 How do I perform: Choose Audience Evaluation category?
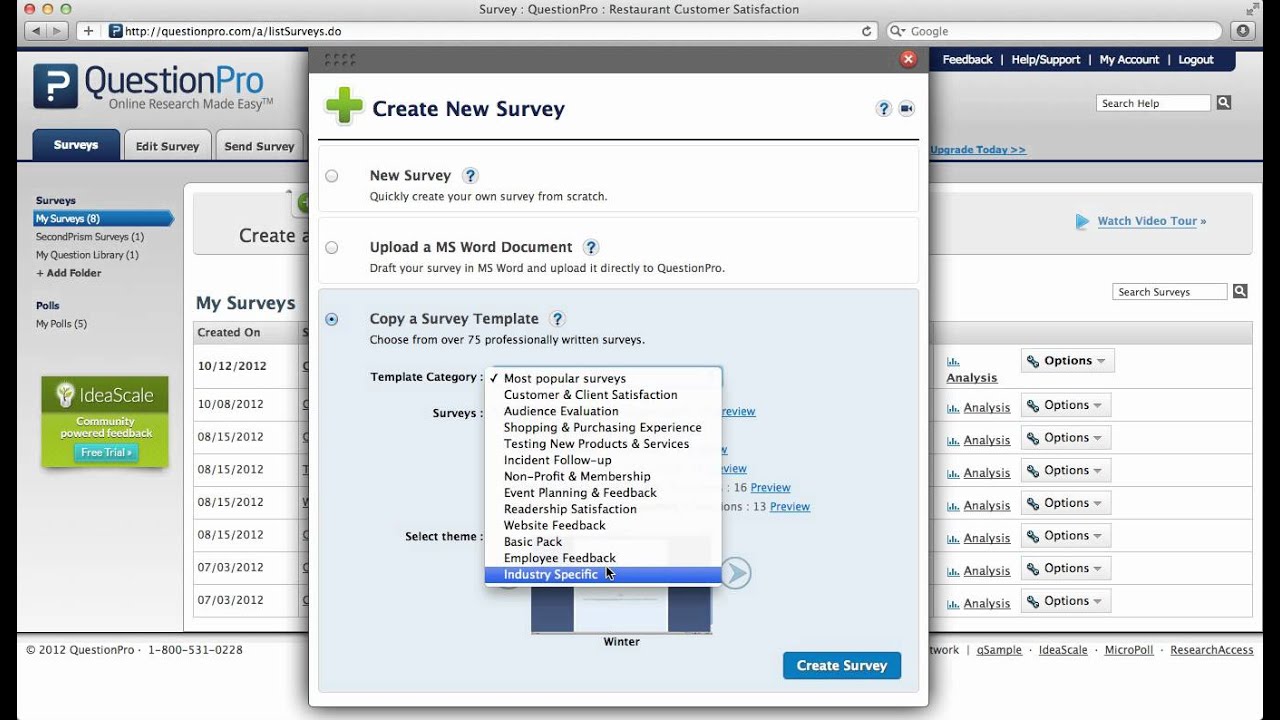pos(603,411)
